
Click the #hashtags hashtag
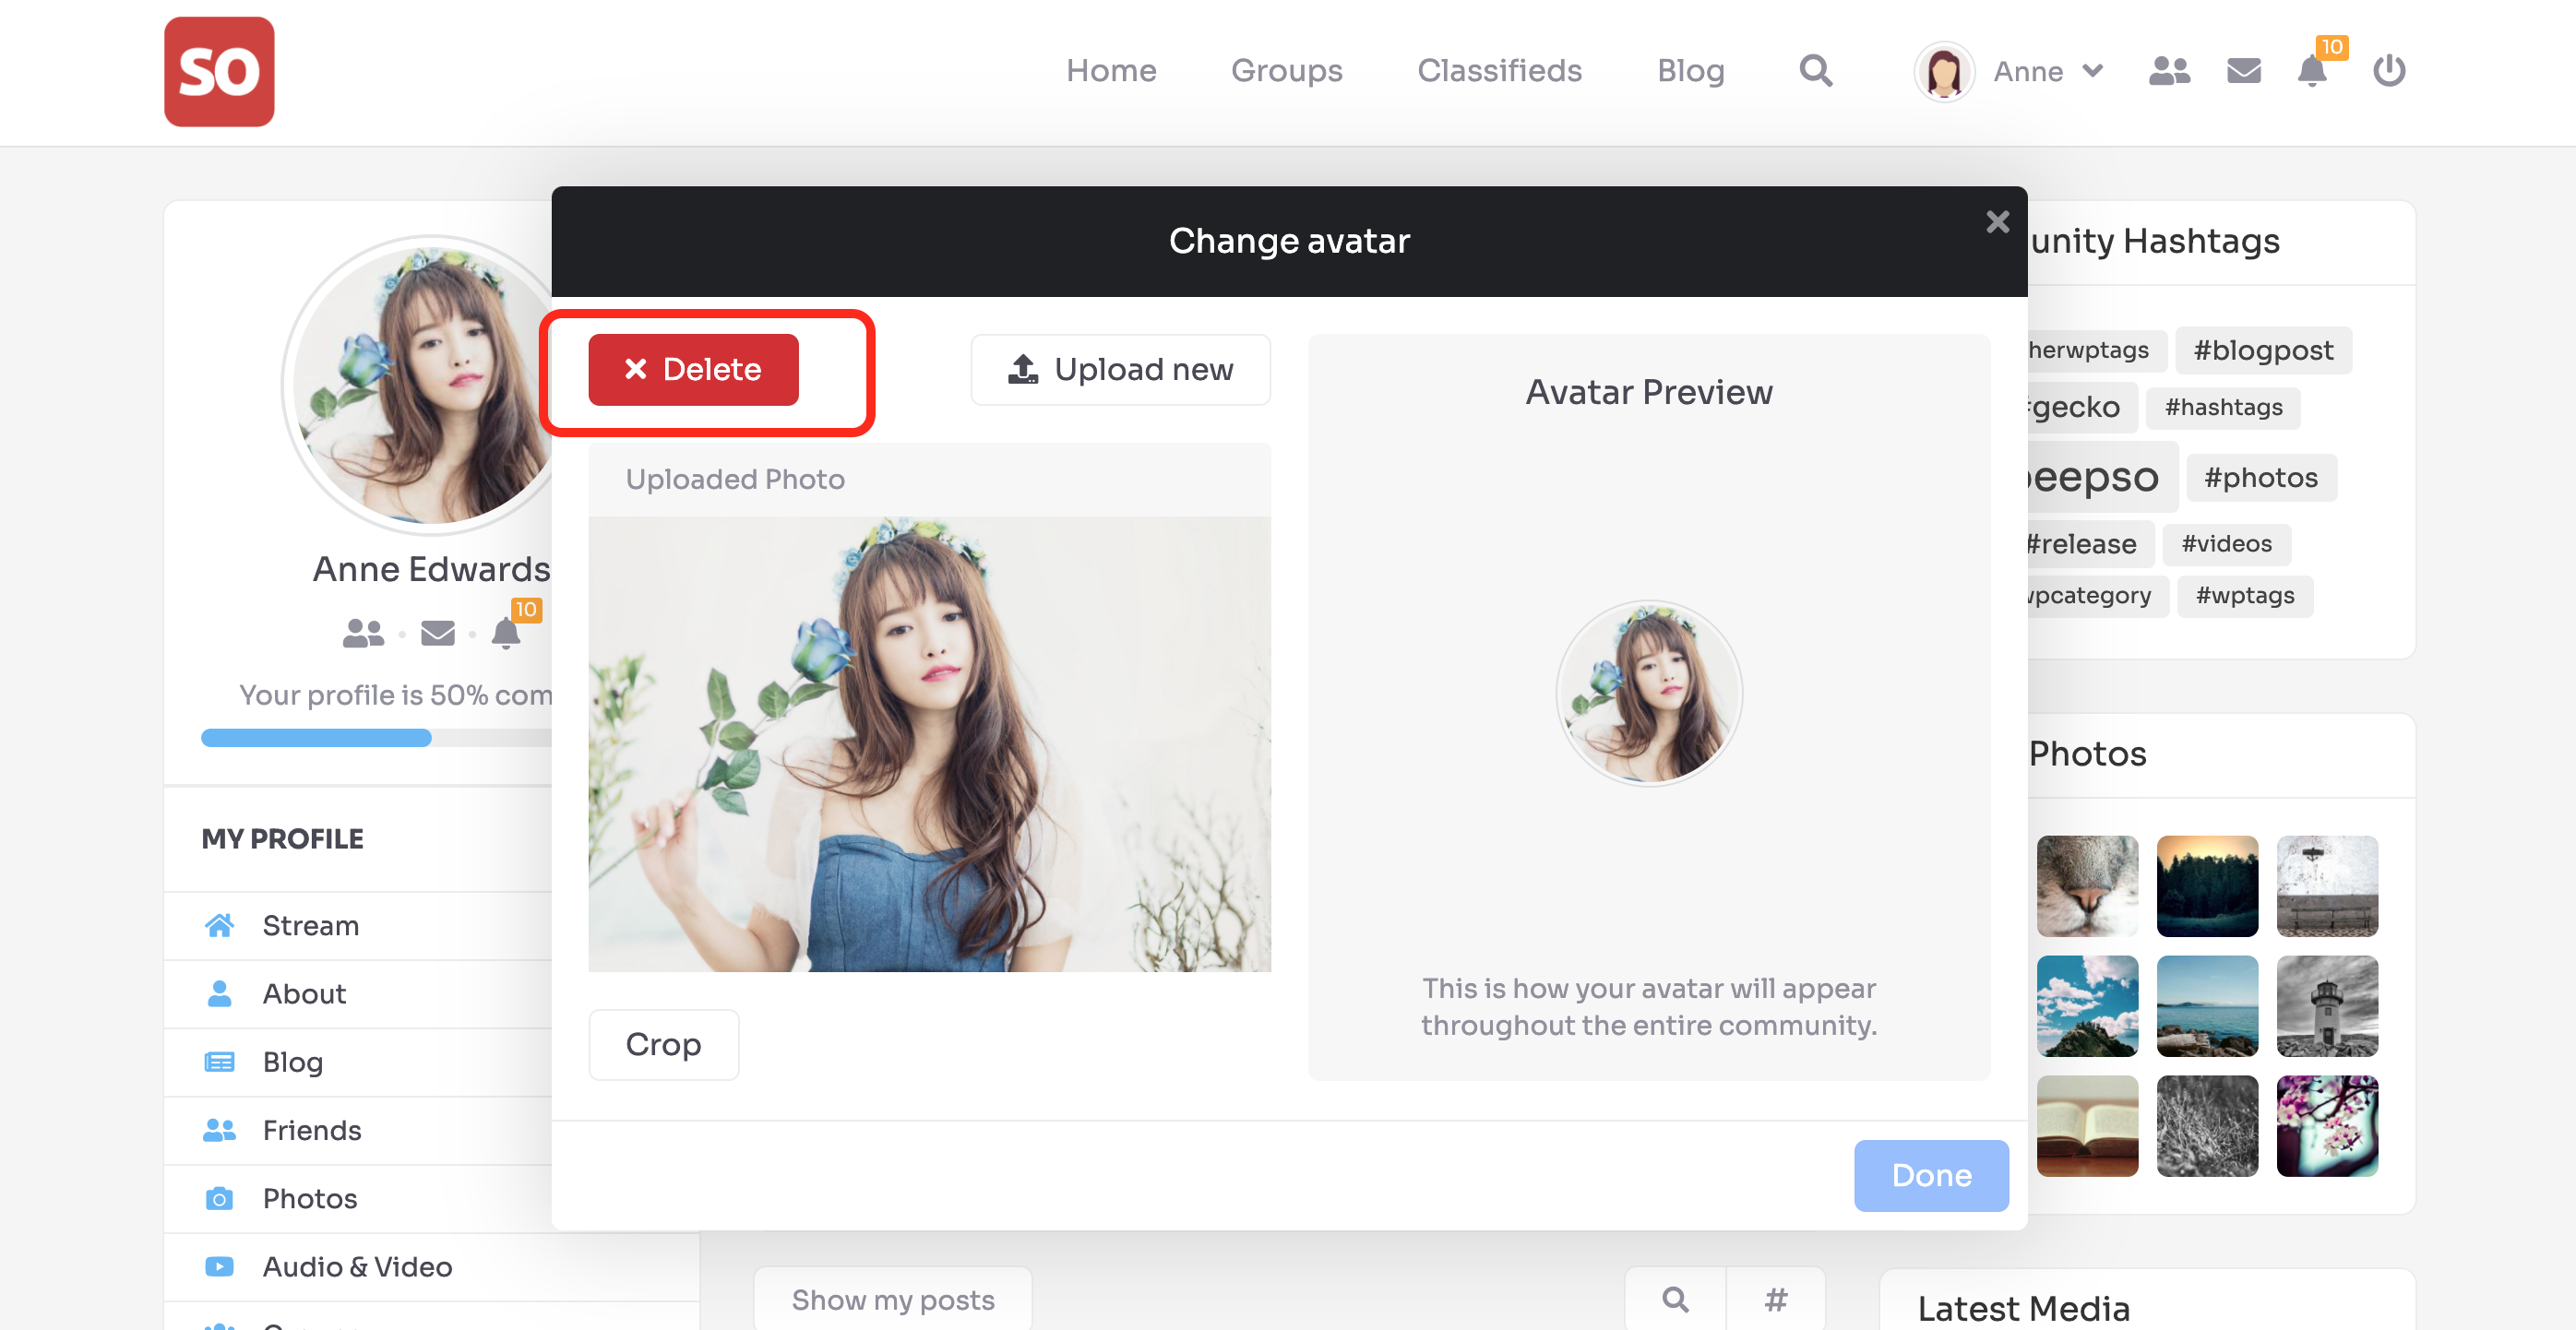click(x=2223, y=407)
